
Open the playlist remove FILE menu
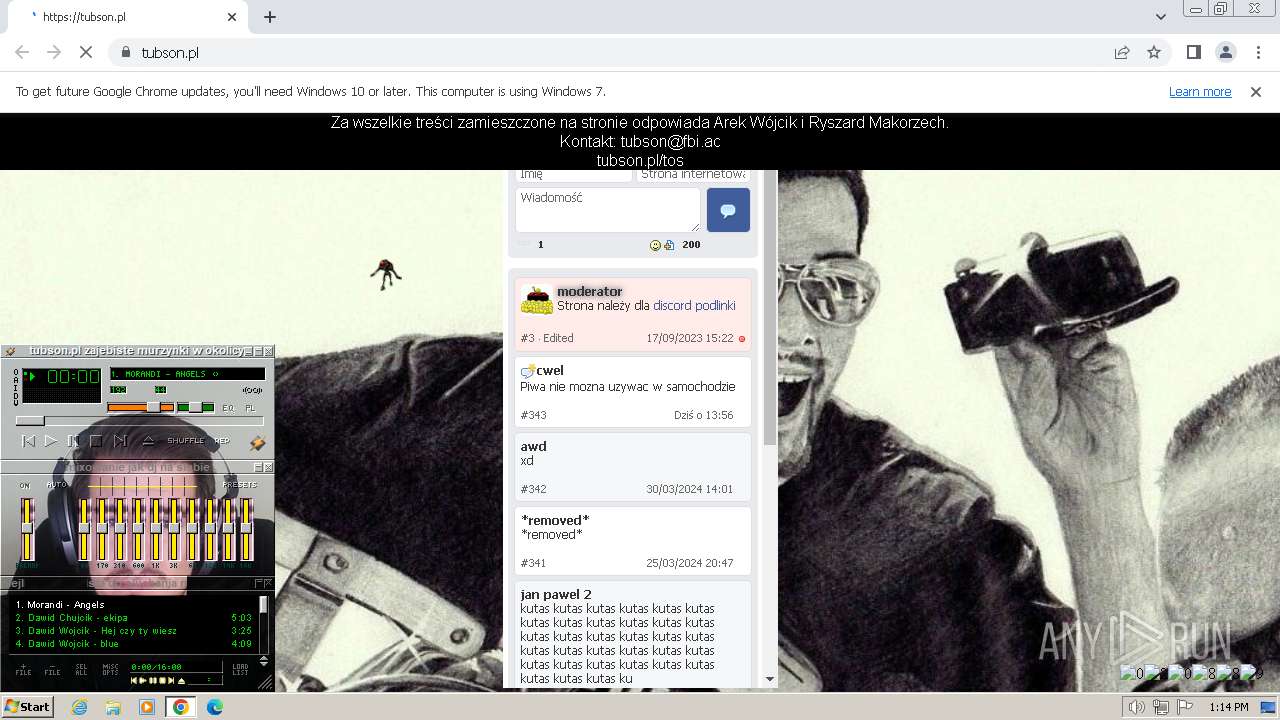(x=53, y=670)
